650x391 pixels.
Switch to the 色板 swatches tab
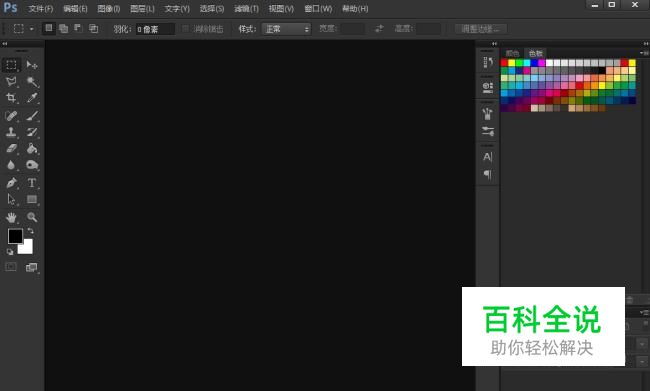536,53
